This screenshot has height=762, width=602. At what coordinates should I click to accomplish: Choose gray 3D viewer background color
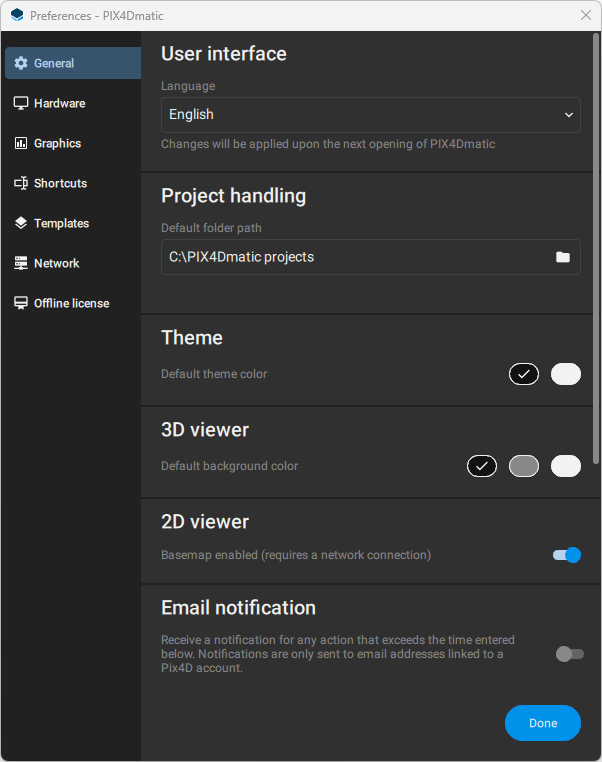(x=524, y=466)
